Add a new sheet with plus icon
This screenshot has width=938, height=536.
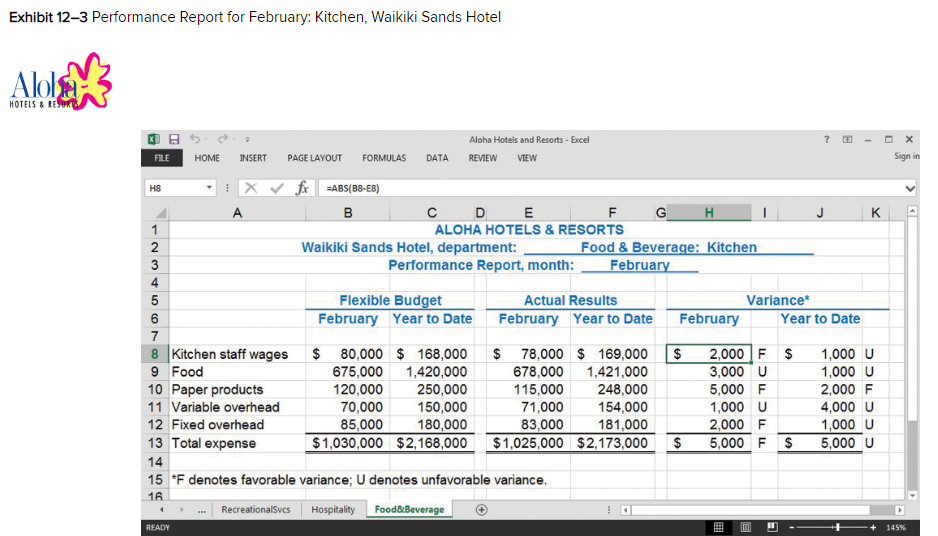[482, 510]
